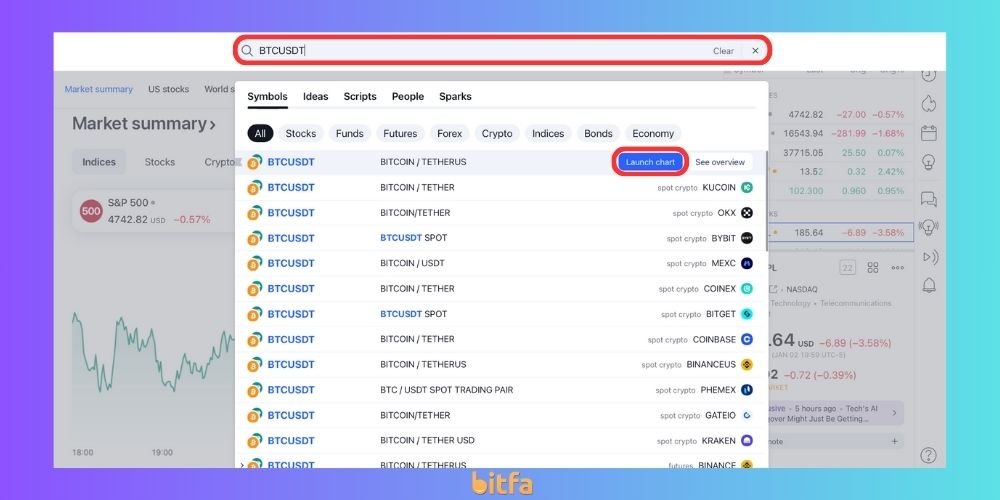Click the KRAKEN exchange logo icon
Screen dimensions: 1000x500
click(747, 441)
